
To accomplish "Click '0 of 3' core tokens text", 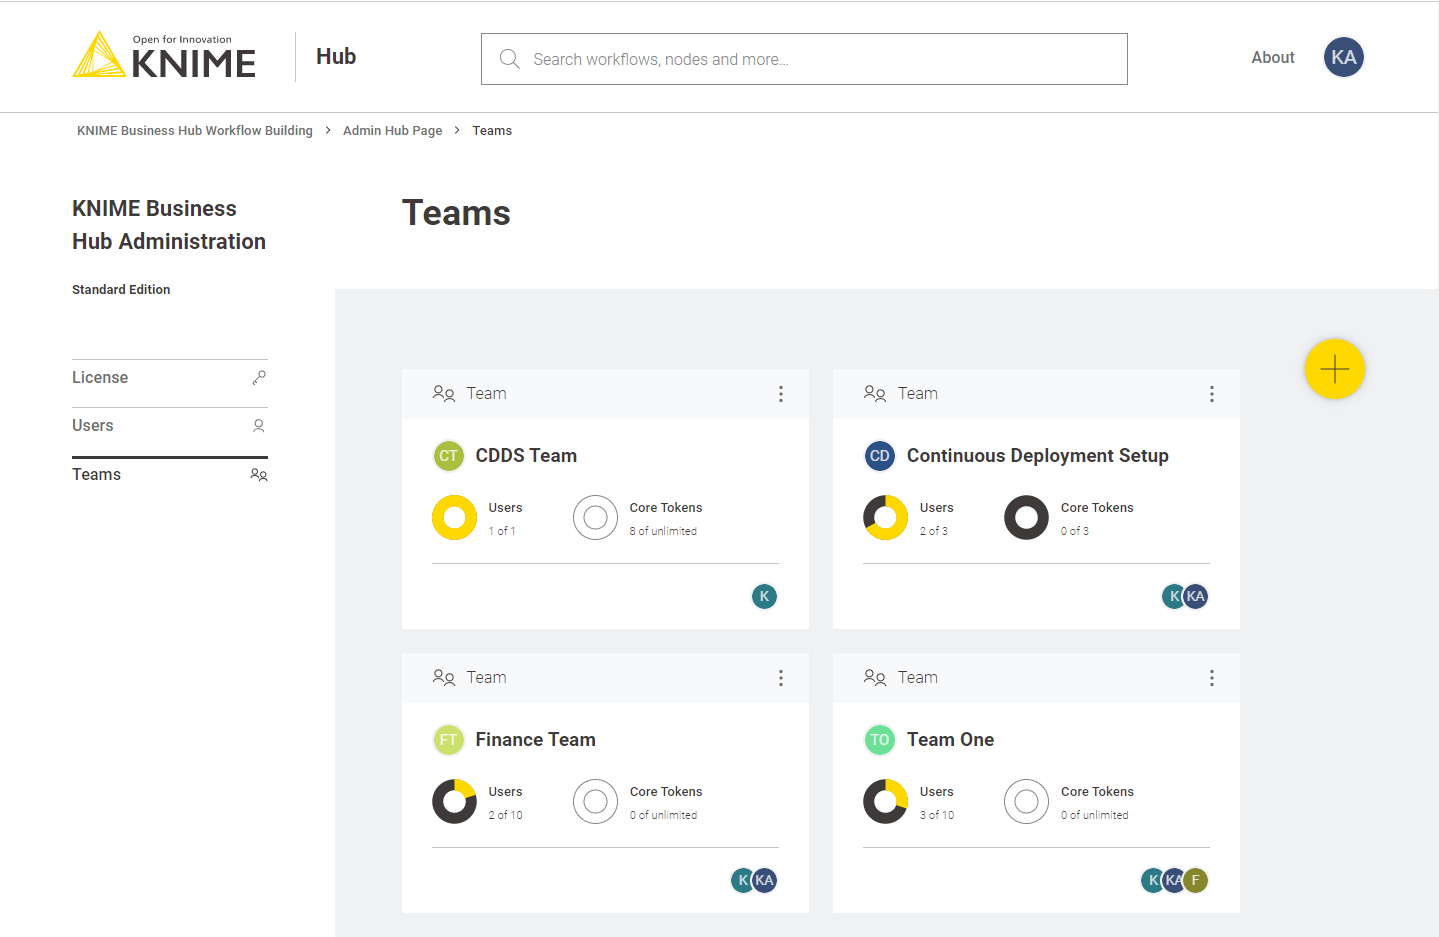I will pyautogui.click(x=1075, y=532).
